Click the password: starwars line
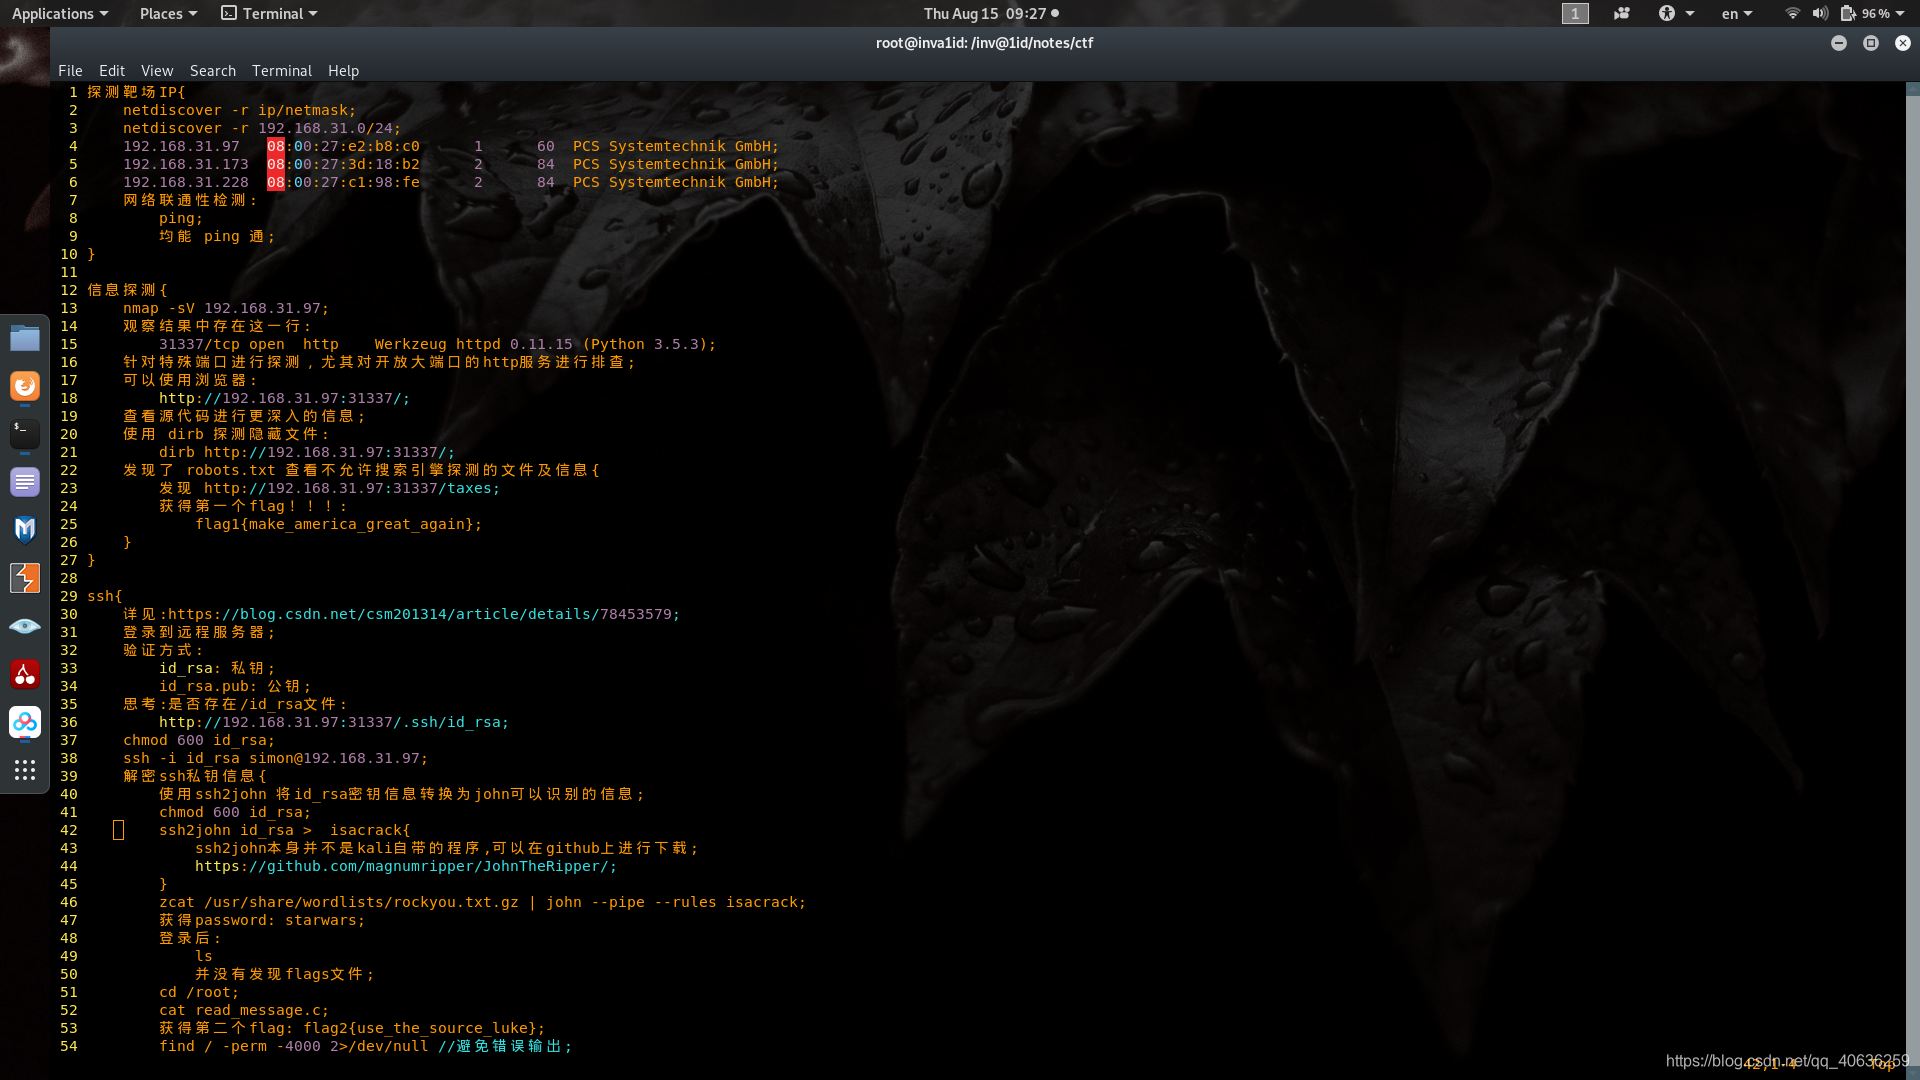1920x1080 pixels. pyautogui.click(x=262, y=920)
